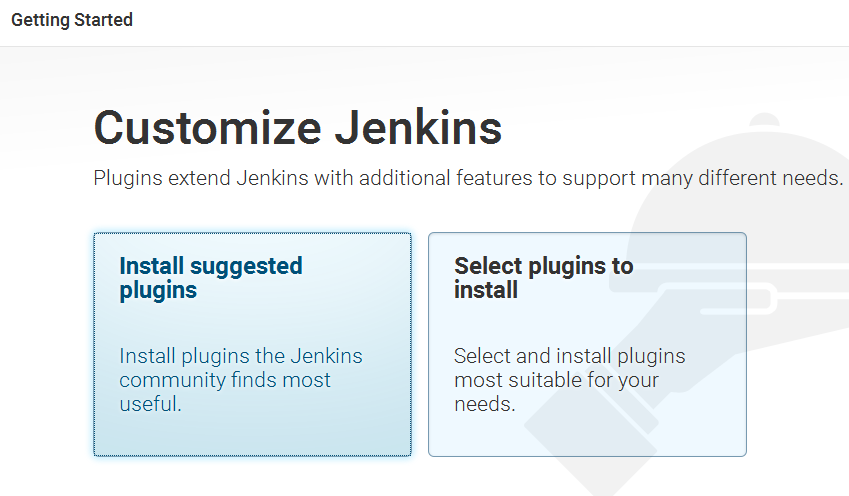Click the "Select plugins to install" bold title text
The height and width of the screenshot is (496, 849).
(544, 278)
